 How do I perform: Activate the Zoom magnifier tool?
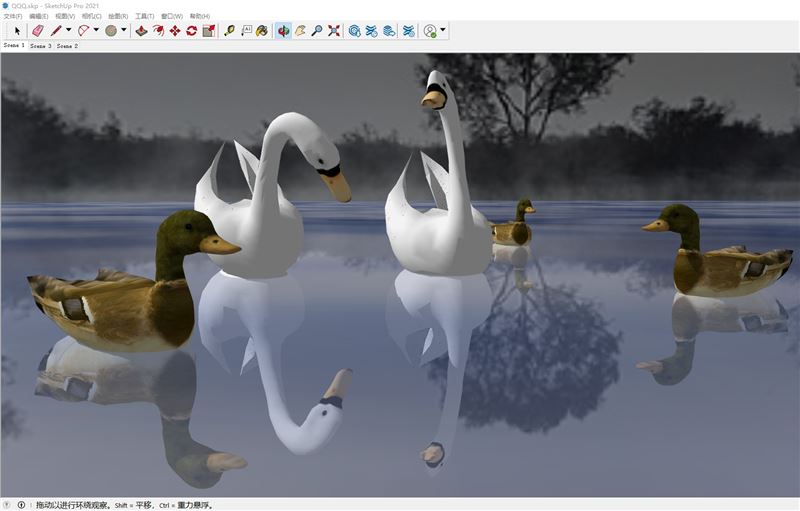click(317, 31)
